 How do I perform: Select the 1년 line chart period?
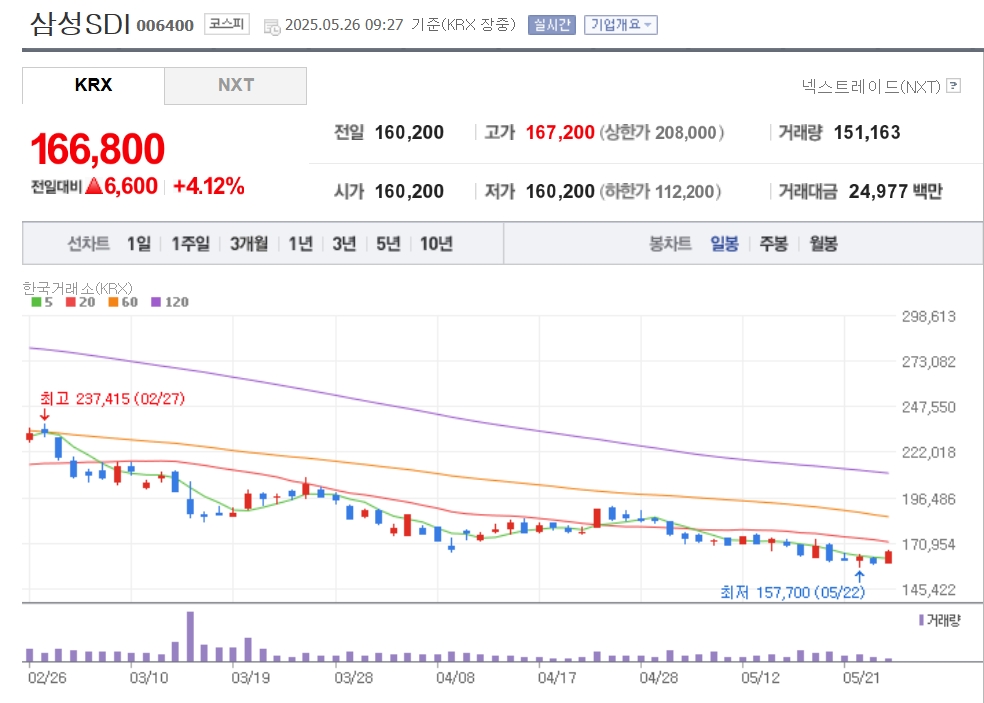click(x=301, y=244)
